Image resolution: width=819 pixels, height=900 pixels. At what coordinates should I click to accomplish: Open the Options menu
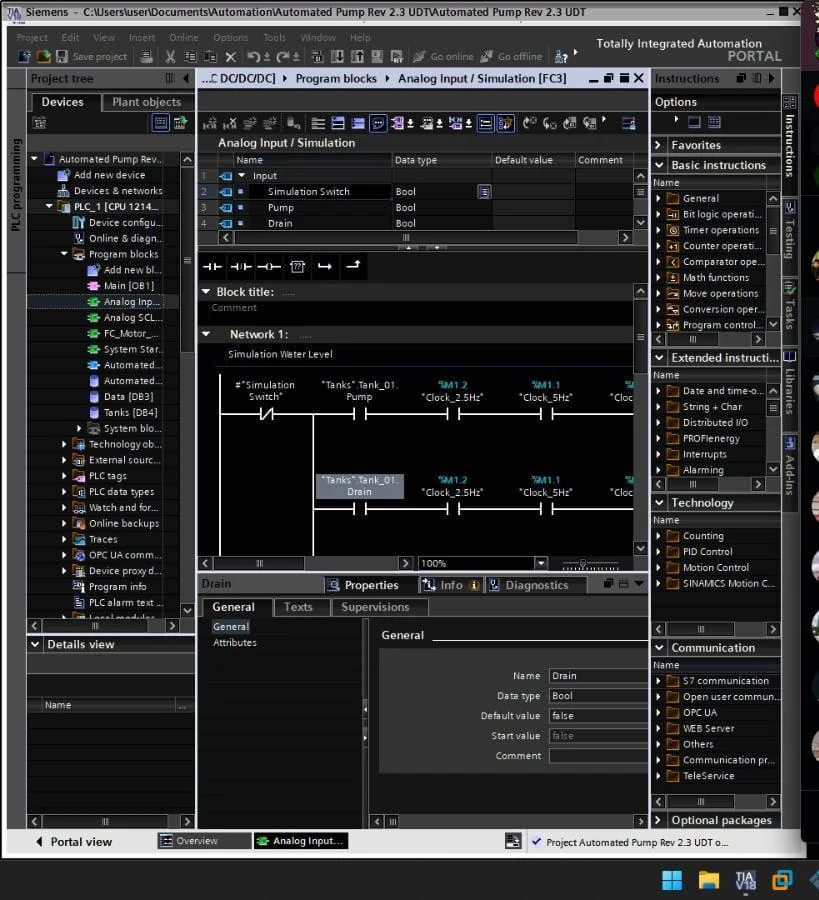click(231, 37)
